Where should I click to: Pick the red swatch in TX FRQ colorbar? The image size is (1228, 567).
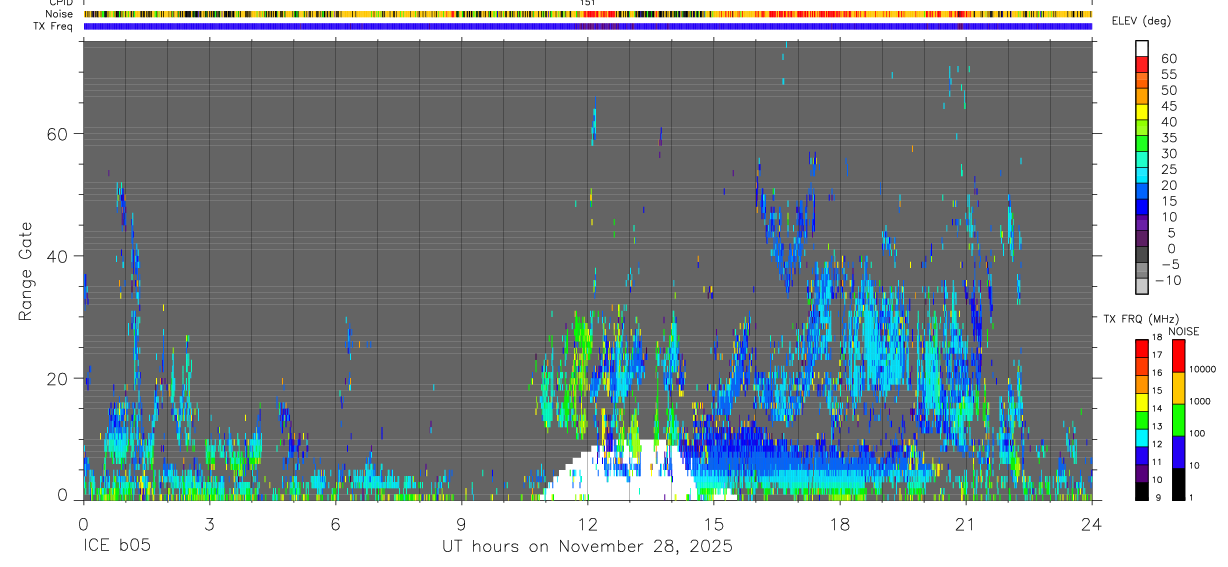[x=1142, y=347]
